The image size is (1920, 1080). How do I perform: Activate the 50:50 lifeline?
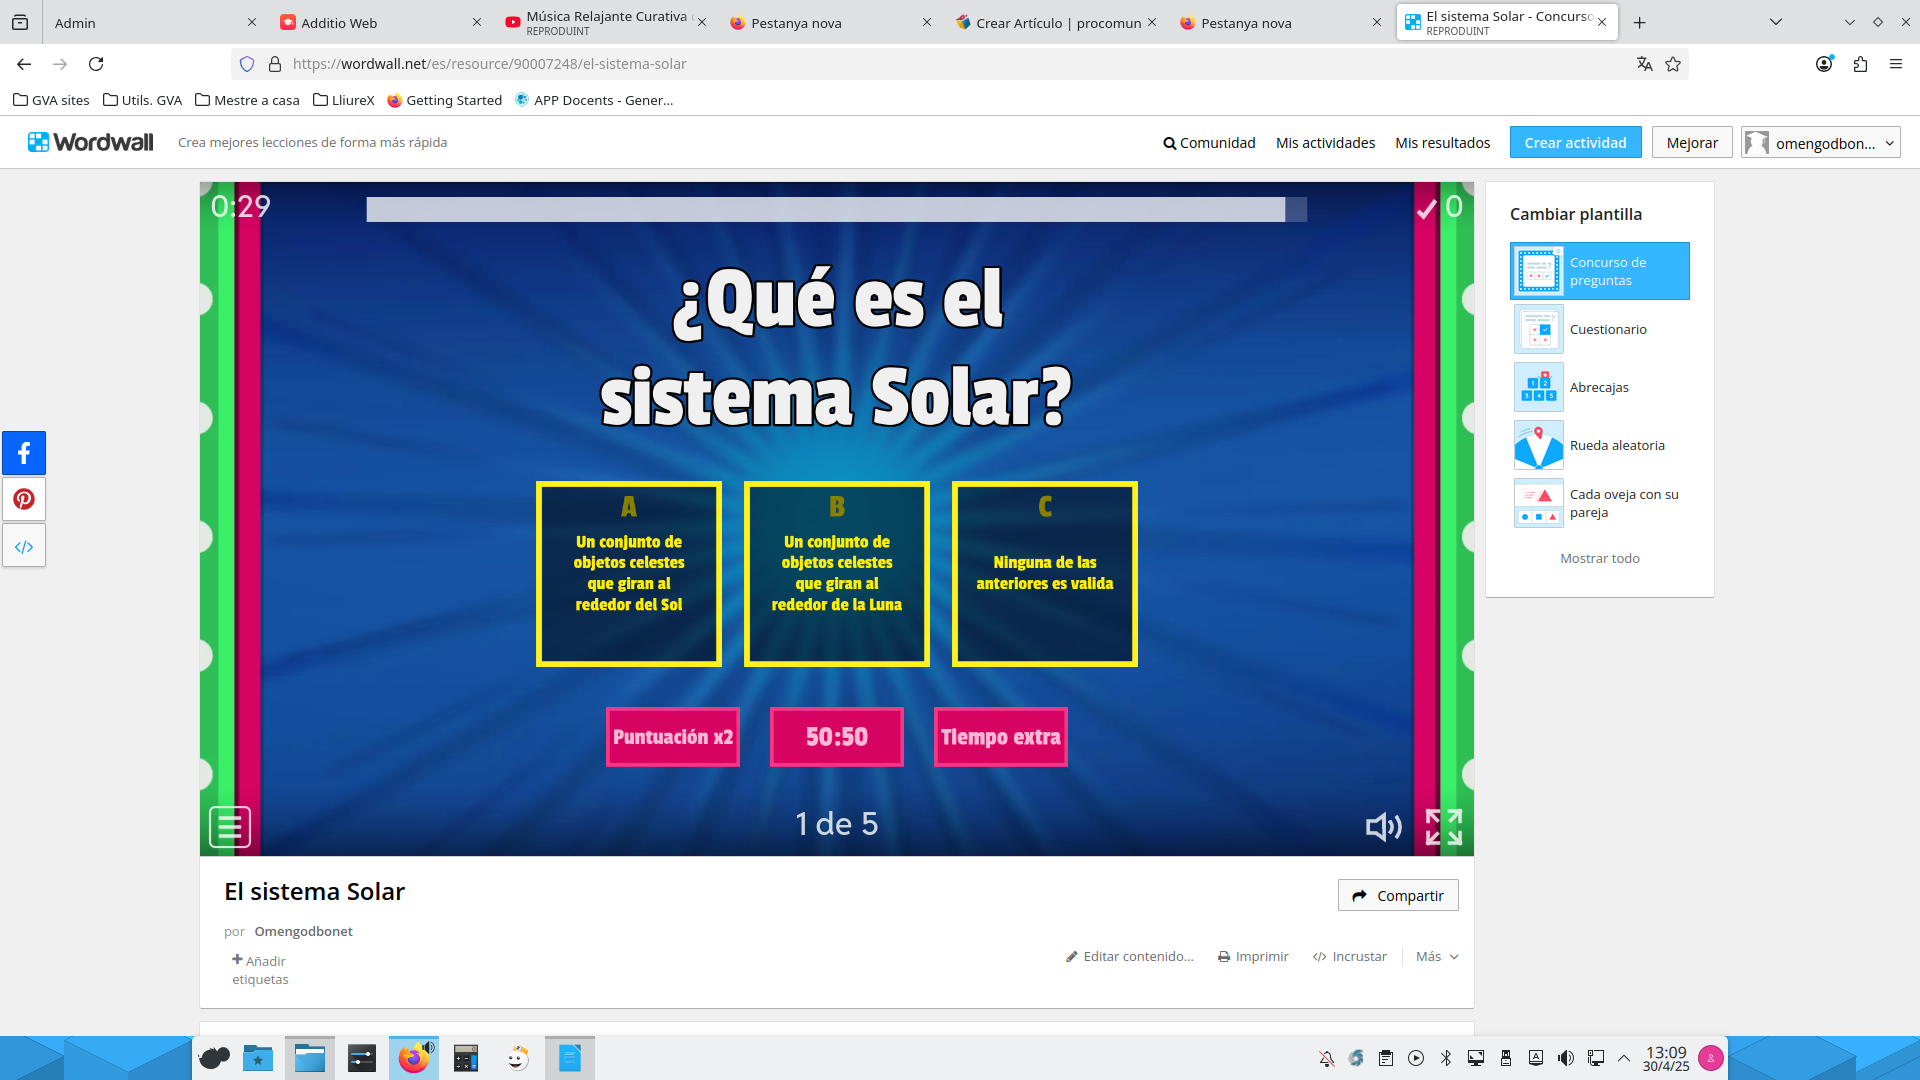pos(836,737)
